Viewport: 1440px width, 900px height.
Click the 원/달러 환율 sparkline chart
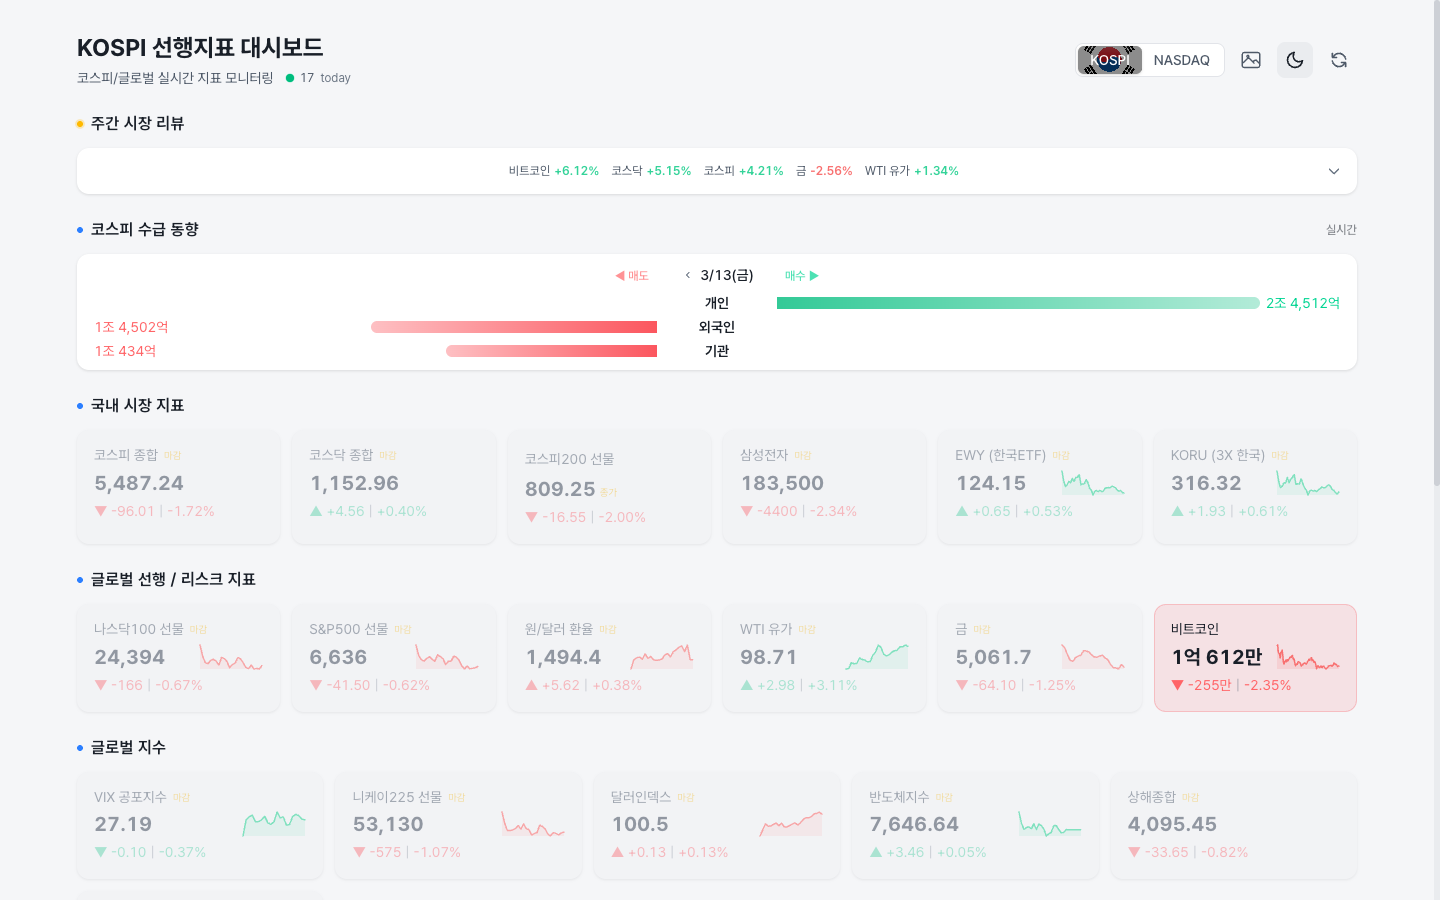pyautogui.click(x=661, y=657)
